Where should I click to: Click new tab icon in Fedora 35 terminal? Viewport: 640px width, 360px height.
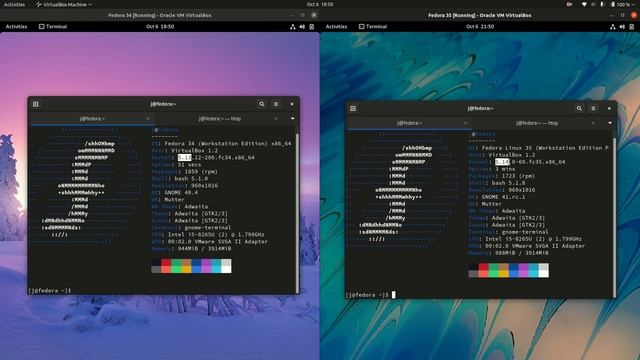(353, 109)
